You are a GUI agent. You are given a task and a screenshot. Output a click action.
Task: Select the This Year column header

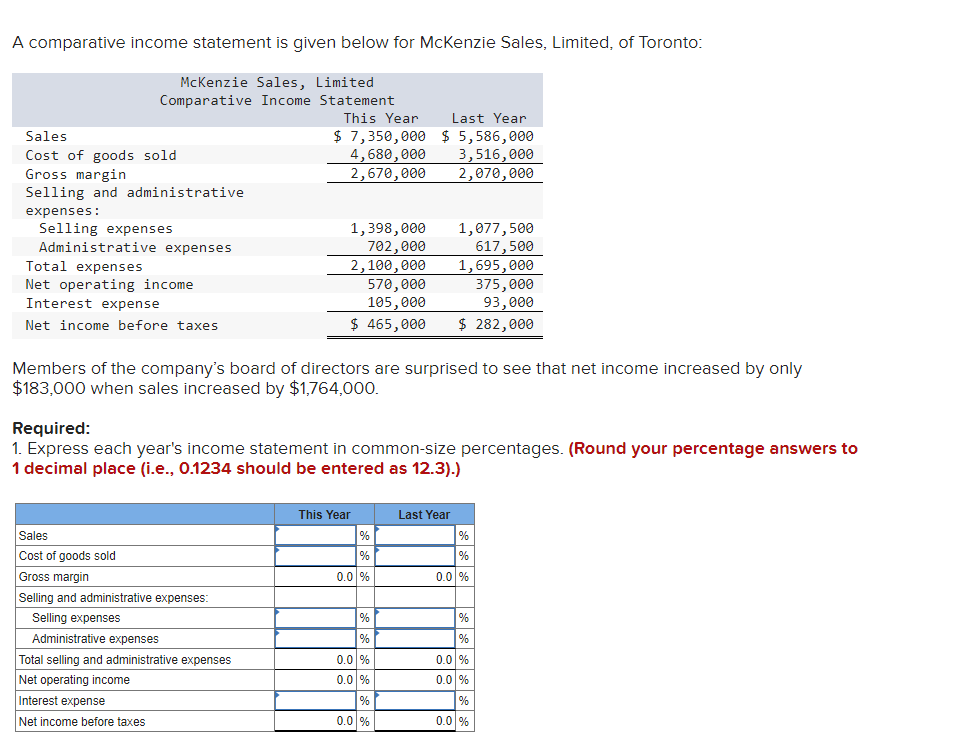(323, 514)
